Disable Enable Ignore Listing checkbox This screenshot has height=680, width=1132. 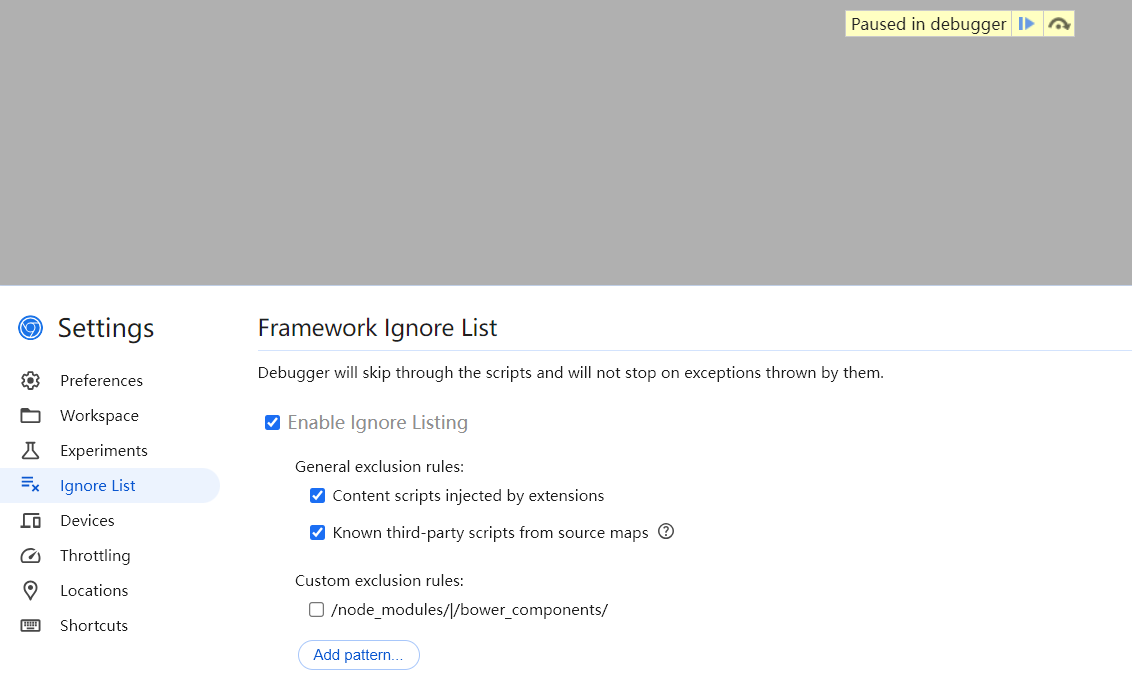coord(272,422)
